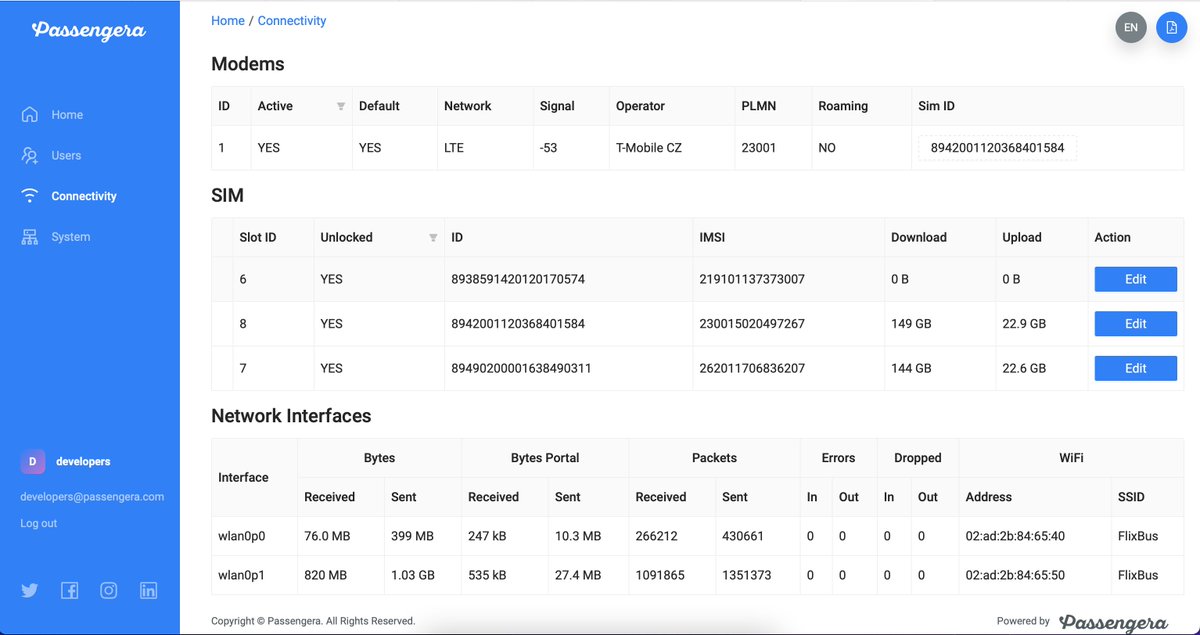Click the System server icon in sidebar
The width and height of the screenshot is (1200, 635).
pos(30,237)
